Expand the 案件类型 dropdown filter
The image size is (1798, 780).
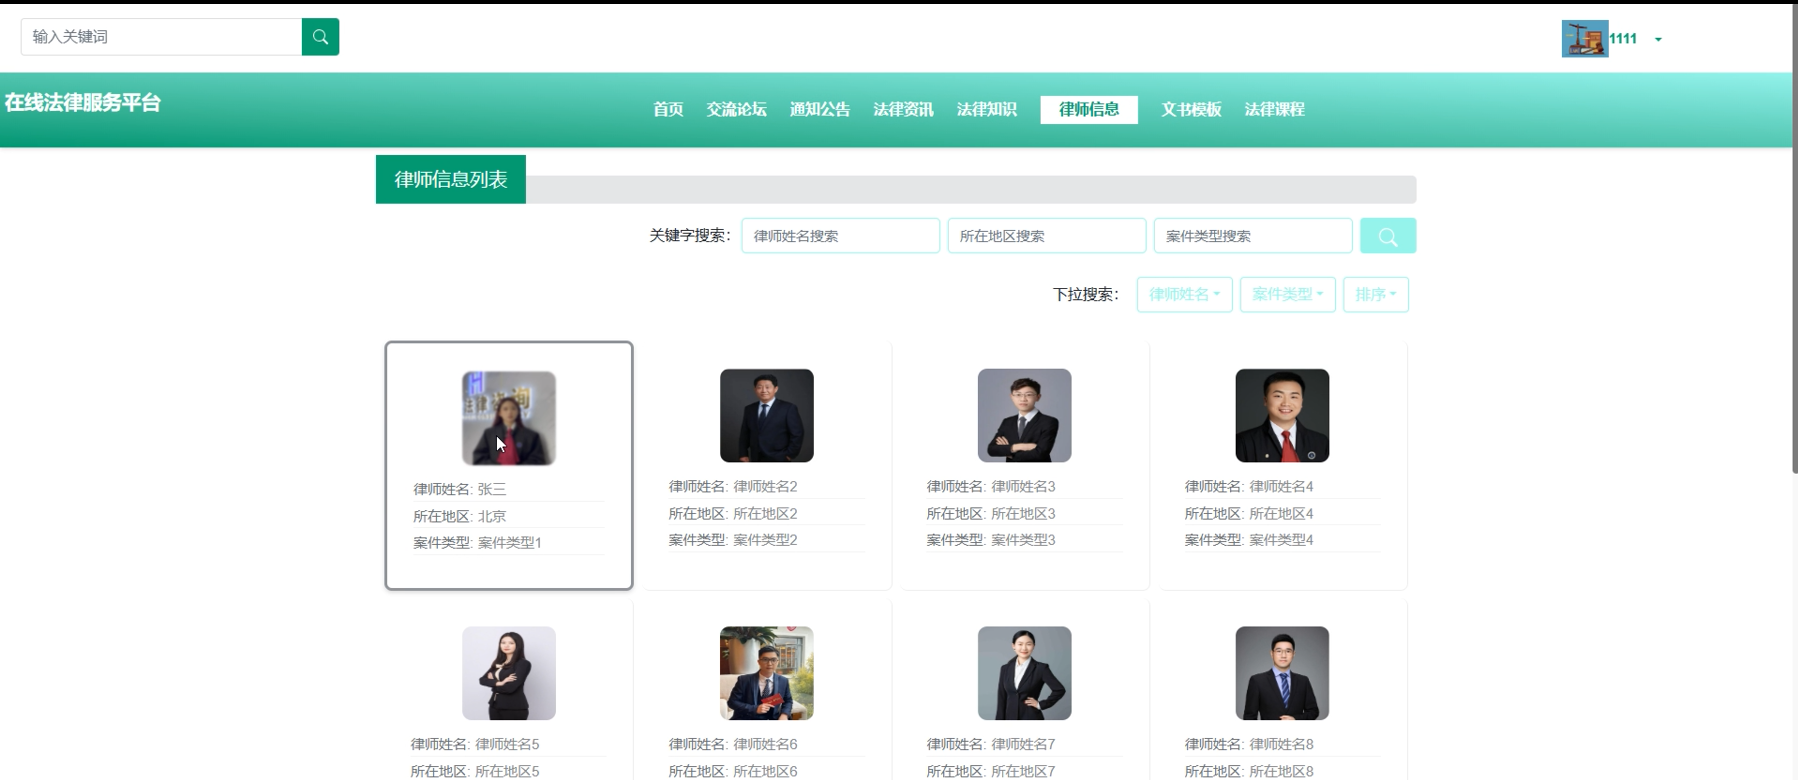[x=1287, y=294]
